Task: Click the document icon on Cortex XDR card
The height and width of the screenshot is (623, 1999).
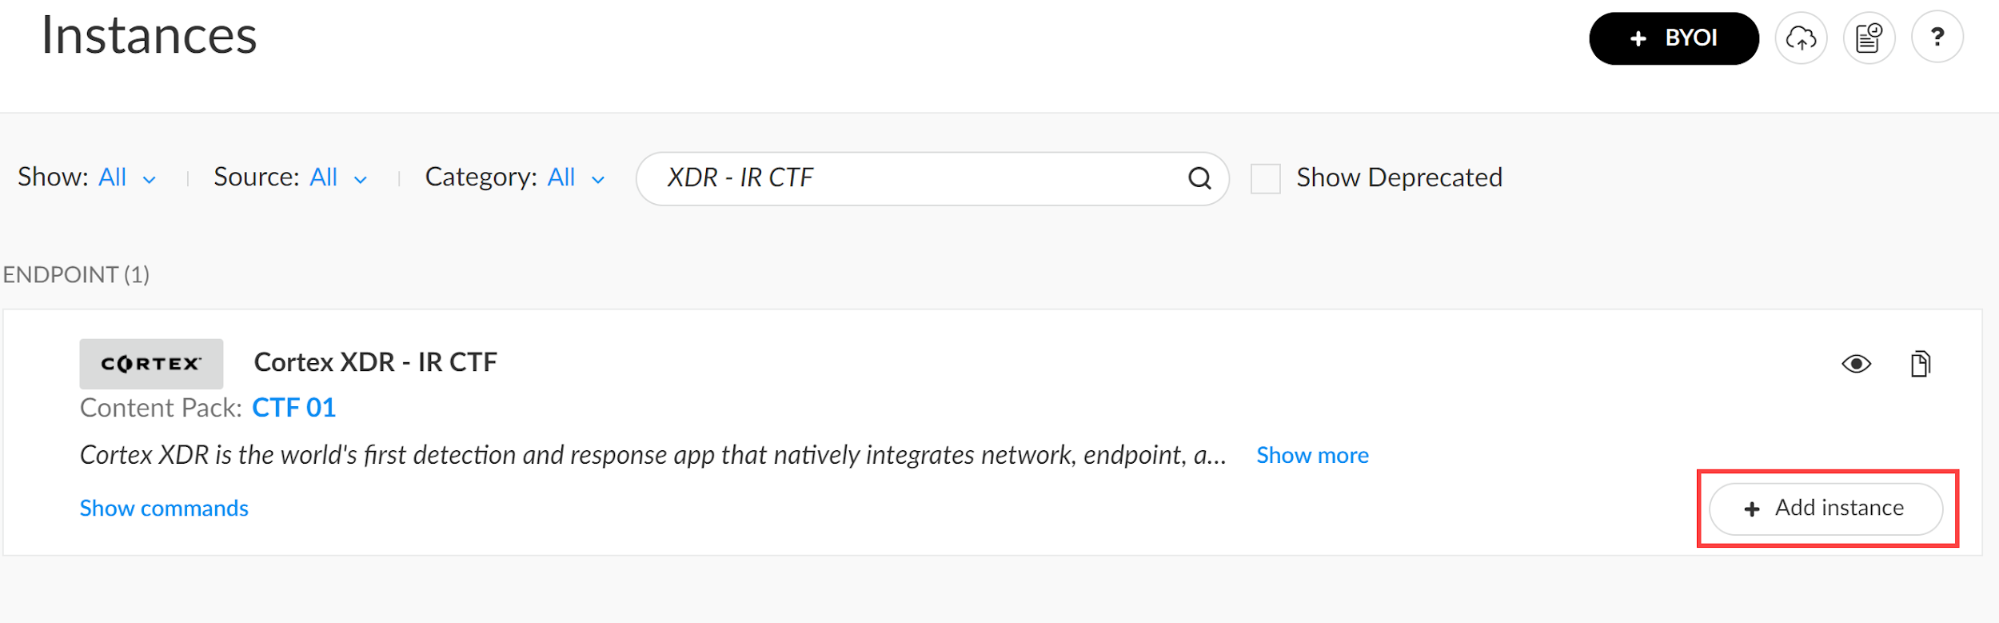Action: pyautogui.click(x=1920, y=364)
